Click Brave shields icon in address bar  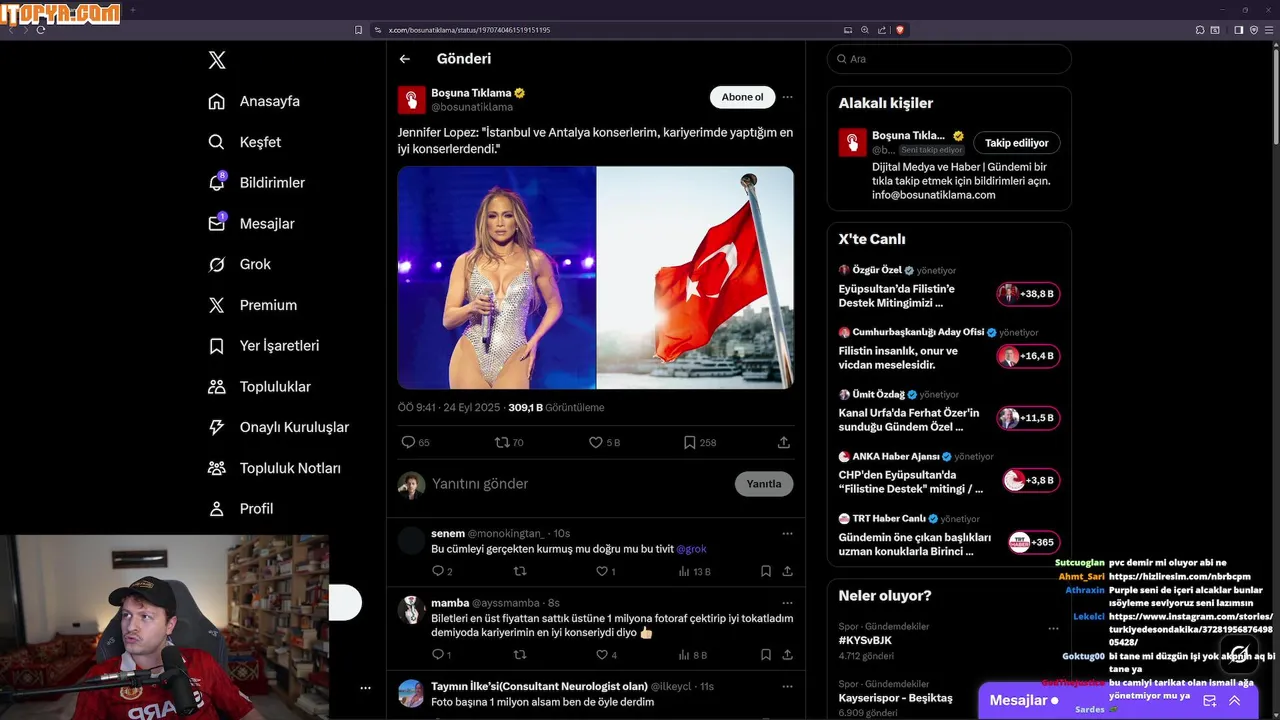pyautogui.click(x=900, y=30)
